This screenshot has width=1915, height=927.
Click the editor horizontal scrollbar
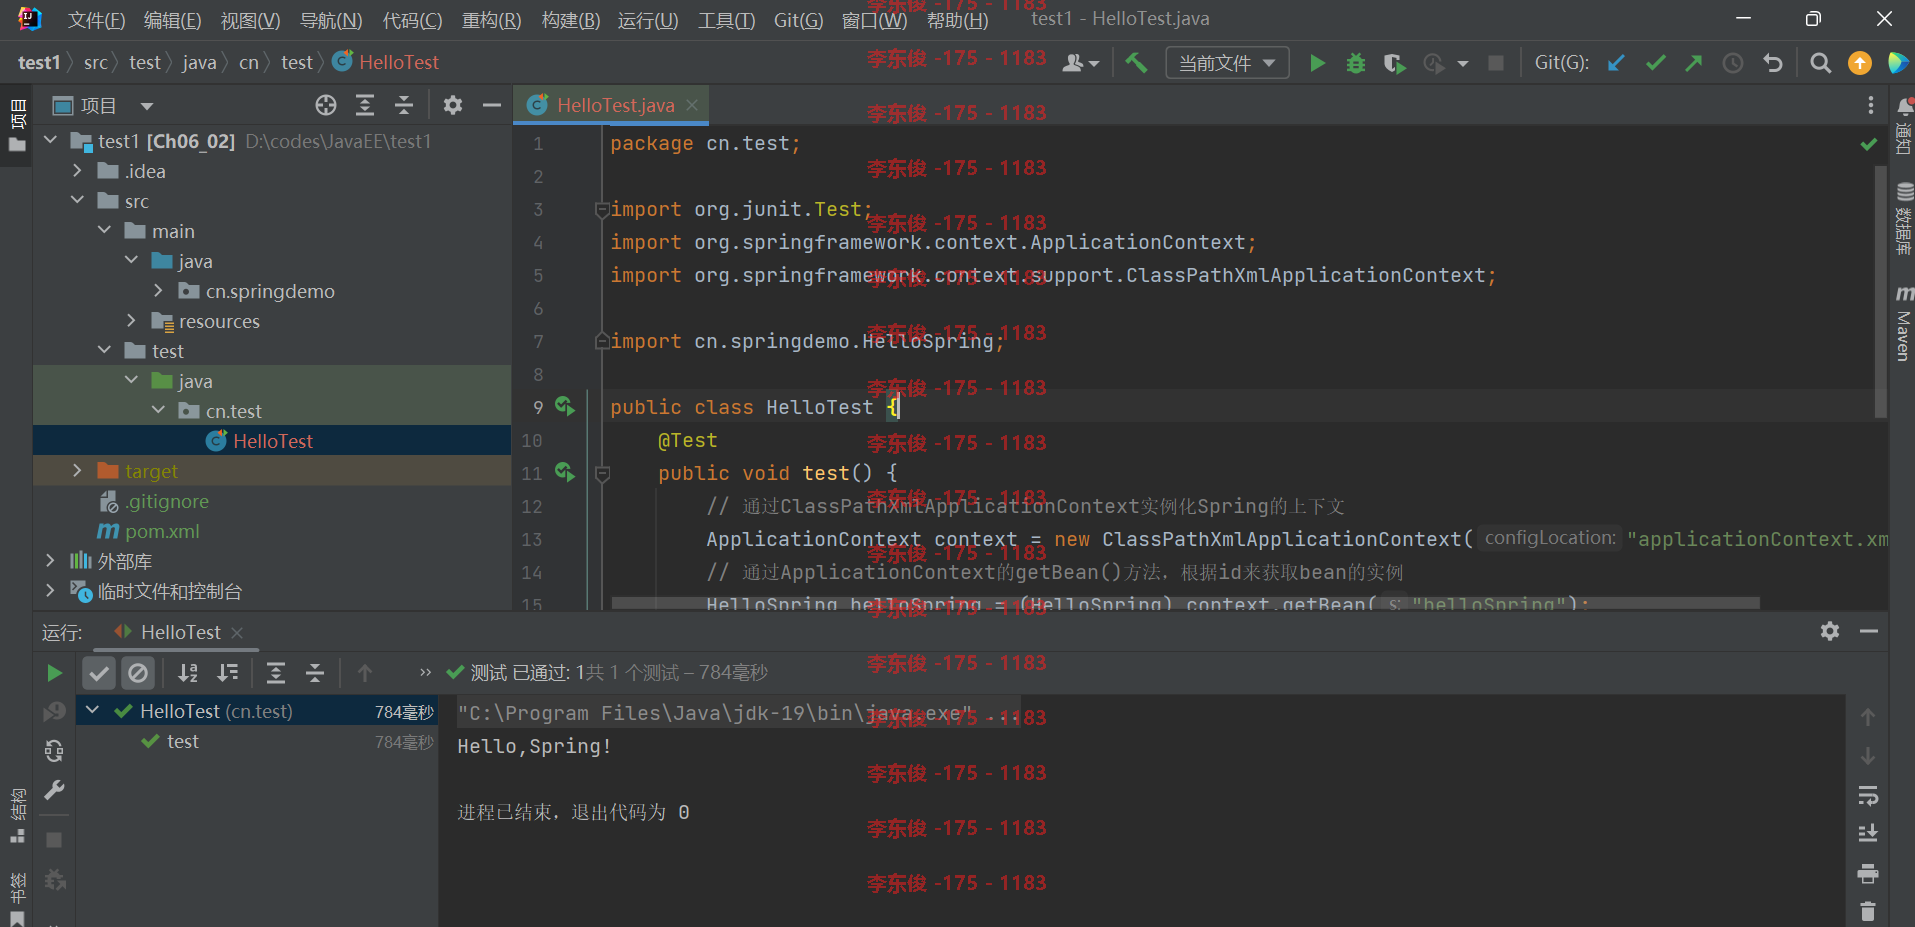[x=1186, y=603]
